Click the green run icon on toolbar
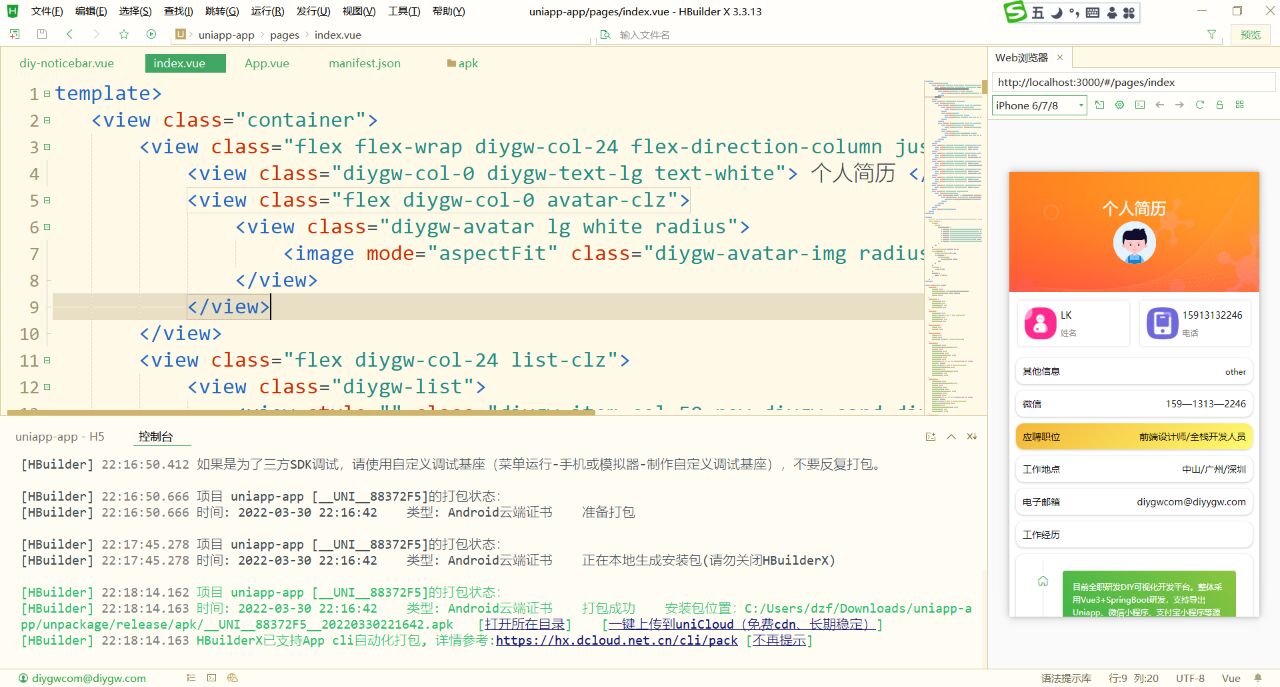The image size is (1280, 687). (x=152, y=33)
